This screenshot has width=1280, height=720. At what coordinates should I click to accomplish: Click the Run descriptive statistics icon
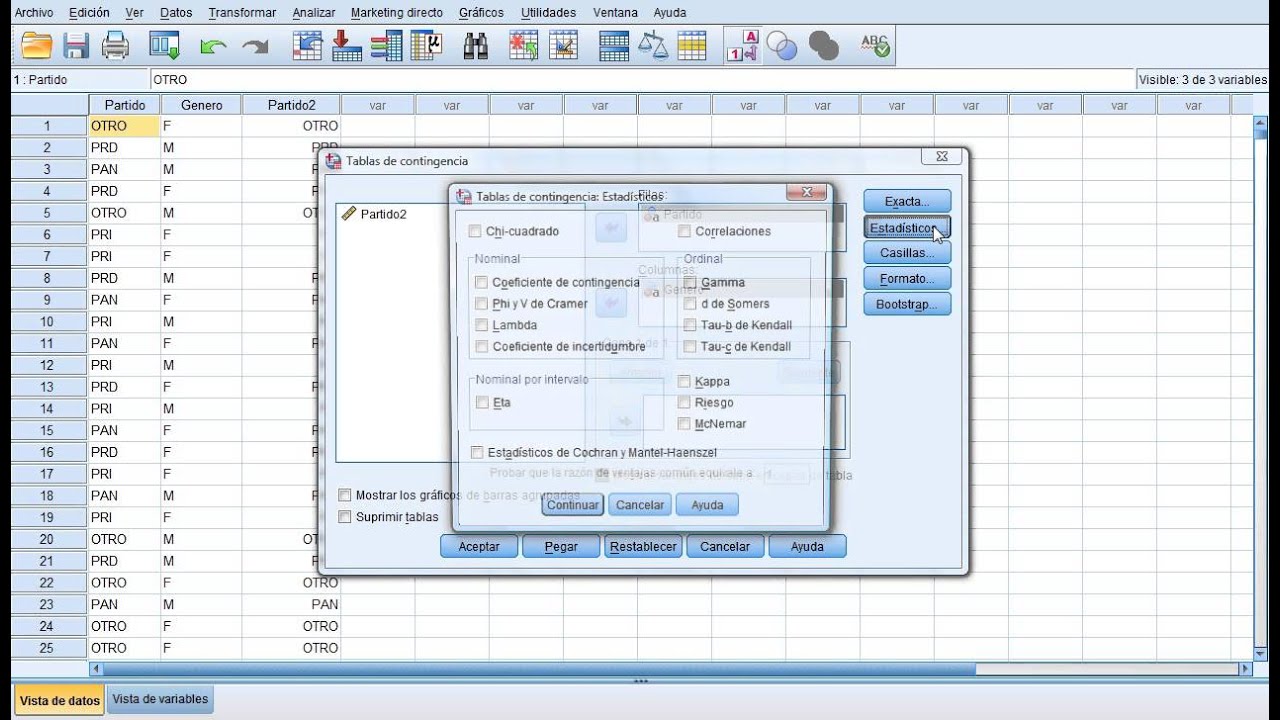(426, 46)
